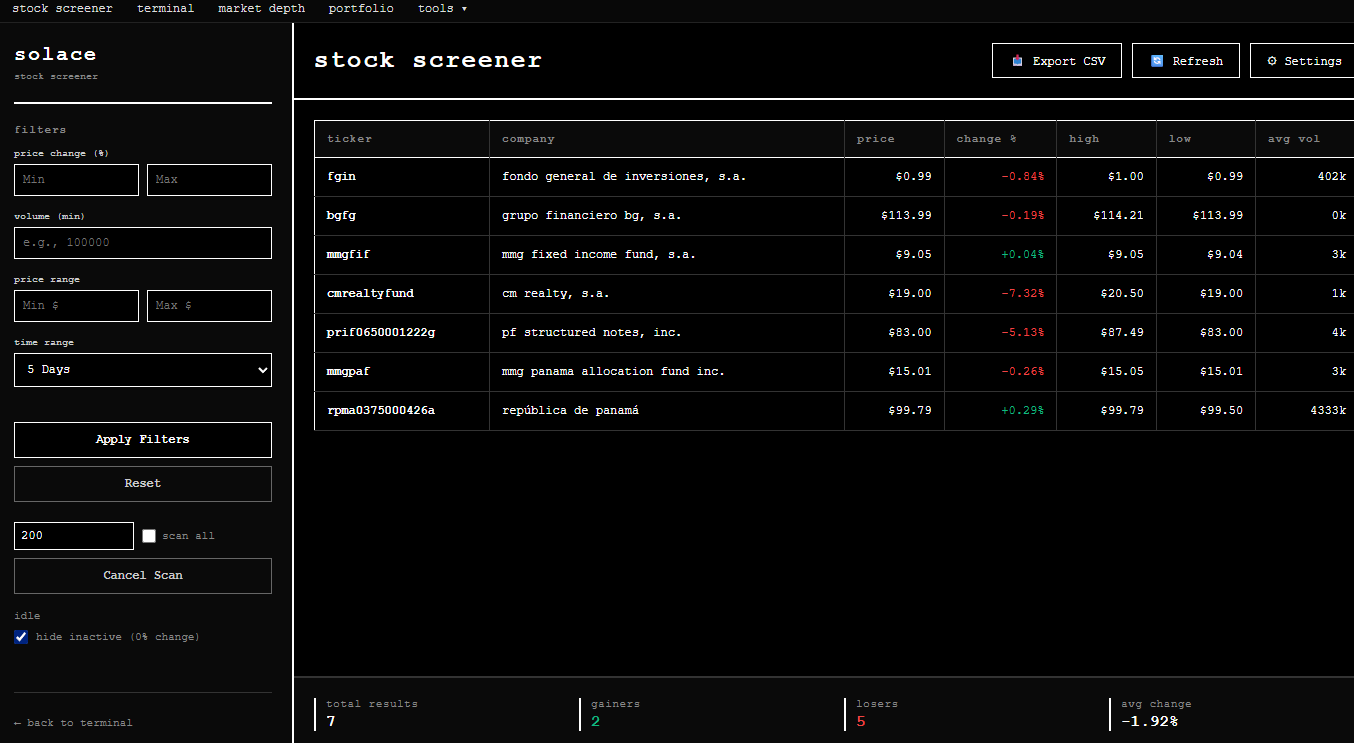Reset all filters

[x=143, y=483]
